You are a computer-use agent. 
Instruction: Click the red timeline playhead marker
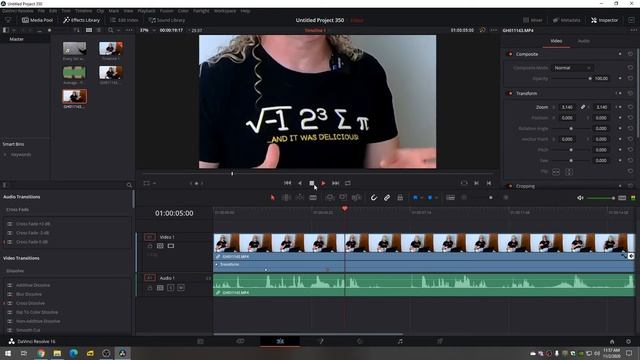(344, 209)
